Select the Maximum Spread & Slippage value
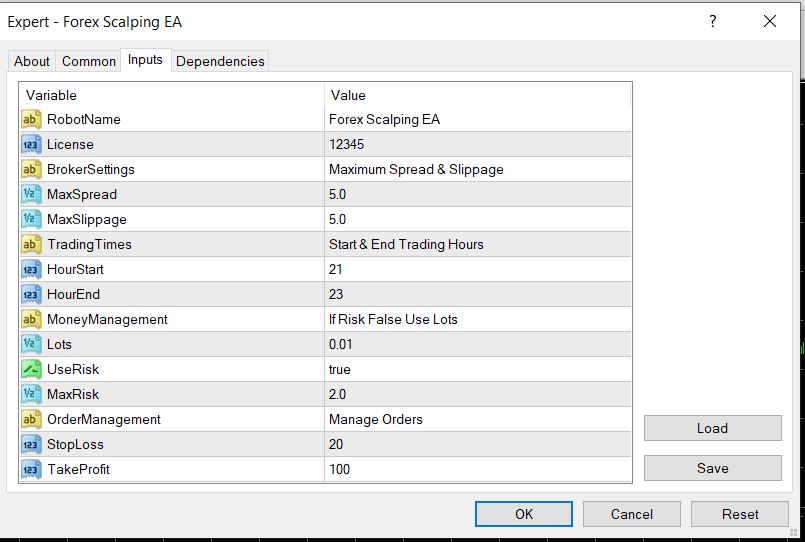 477,169
